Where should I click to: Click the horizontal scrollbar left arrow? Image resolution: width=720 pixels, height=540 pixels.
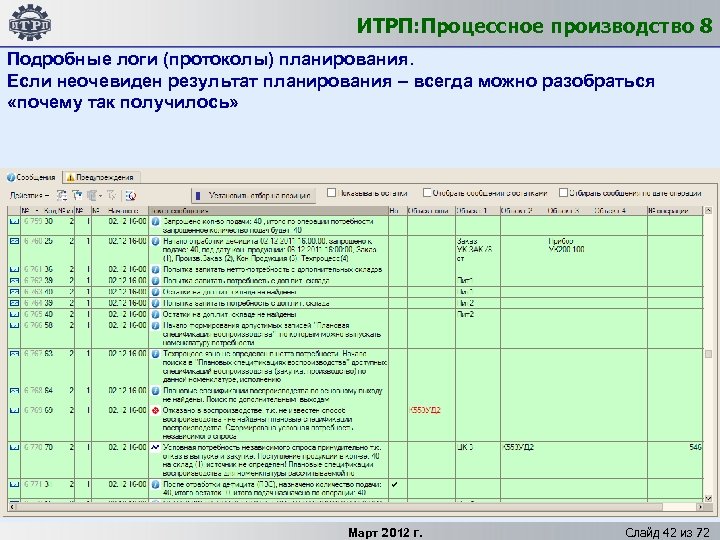tap(12, 507)
